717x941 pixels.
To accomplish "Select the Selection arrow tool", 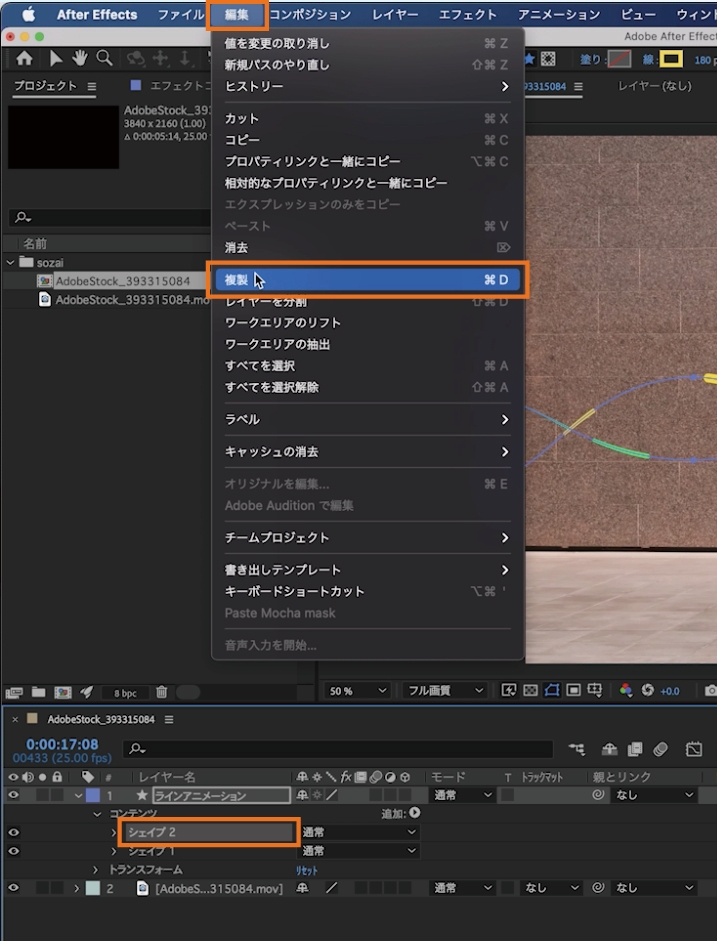I will tap(56, 58).
